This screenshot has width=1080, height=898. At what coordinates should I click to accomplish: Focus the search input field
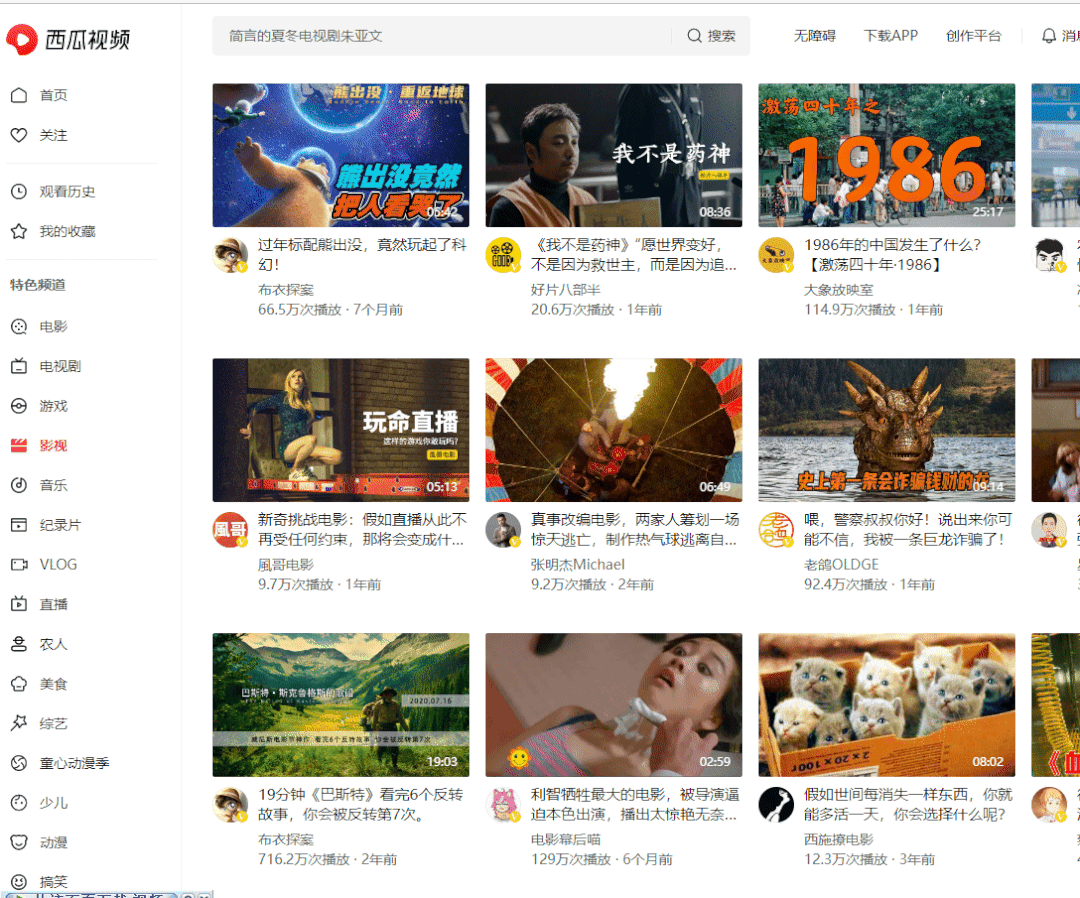441,36
